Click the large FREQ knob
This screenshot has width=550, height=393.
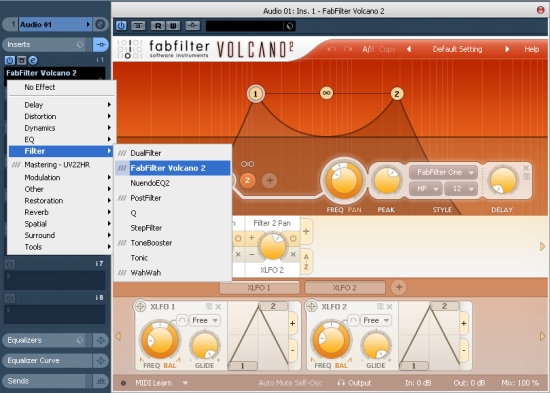pos(344,180)
